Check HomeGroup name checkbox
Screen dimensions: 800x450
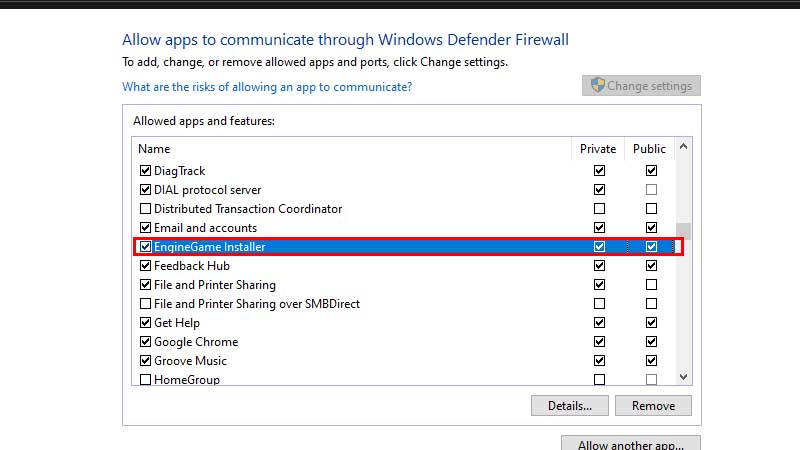pyautogui.click(x=145, y=380)
